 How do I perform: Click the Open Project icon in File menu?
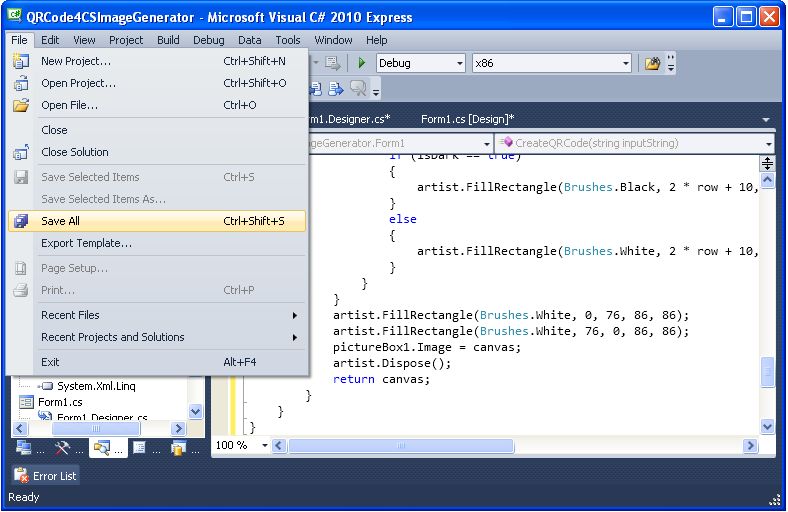point(21,83)
